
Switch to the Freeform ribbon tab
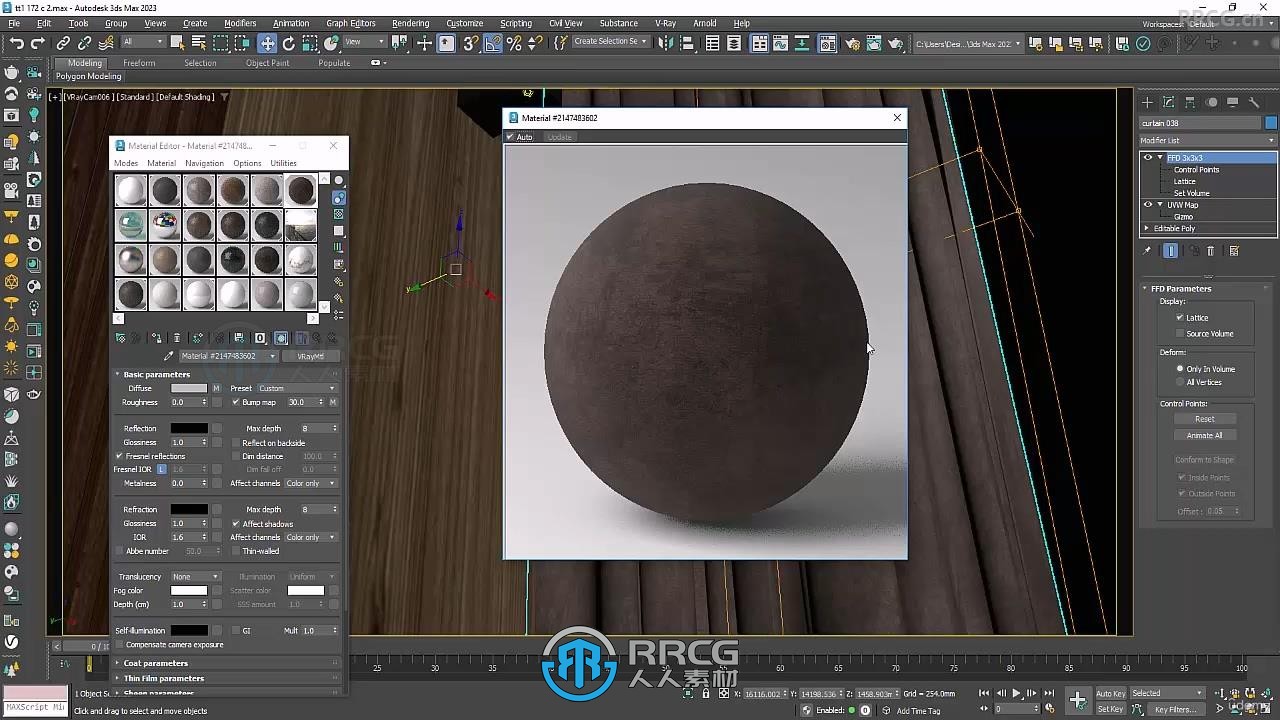point(139,63)
